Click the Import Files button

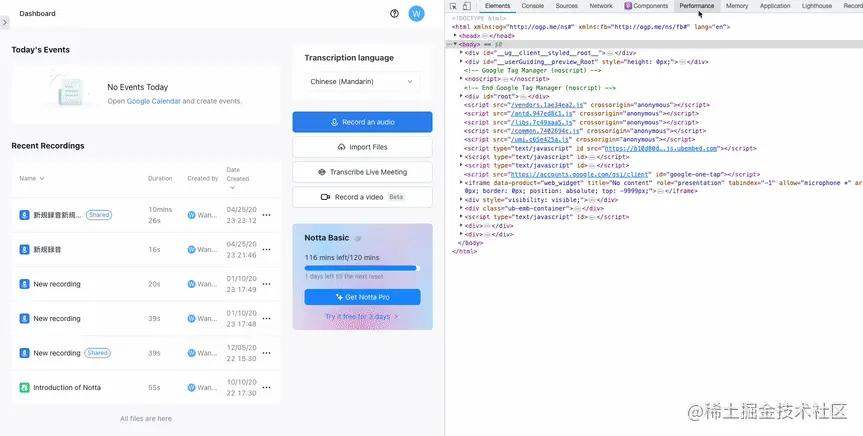pos(362,147)
